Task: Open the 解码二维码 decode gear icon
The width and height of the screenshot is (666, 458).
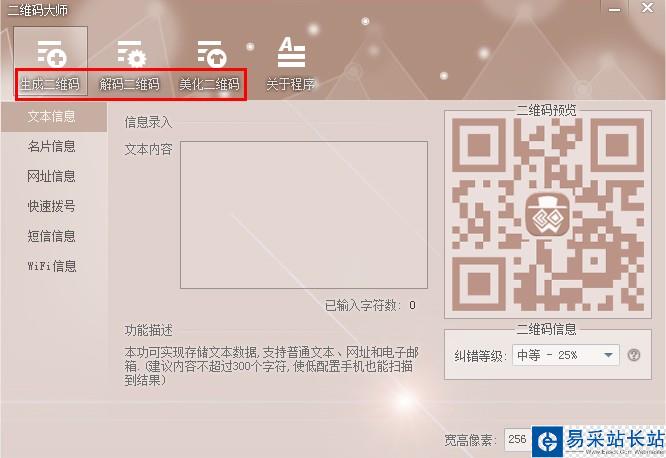Action: pos(131,54)
